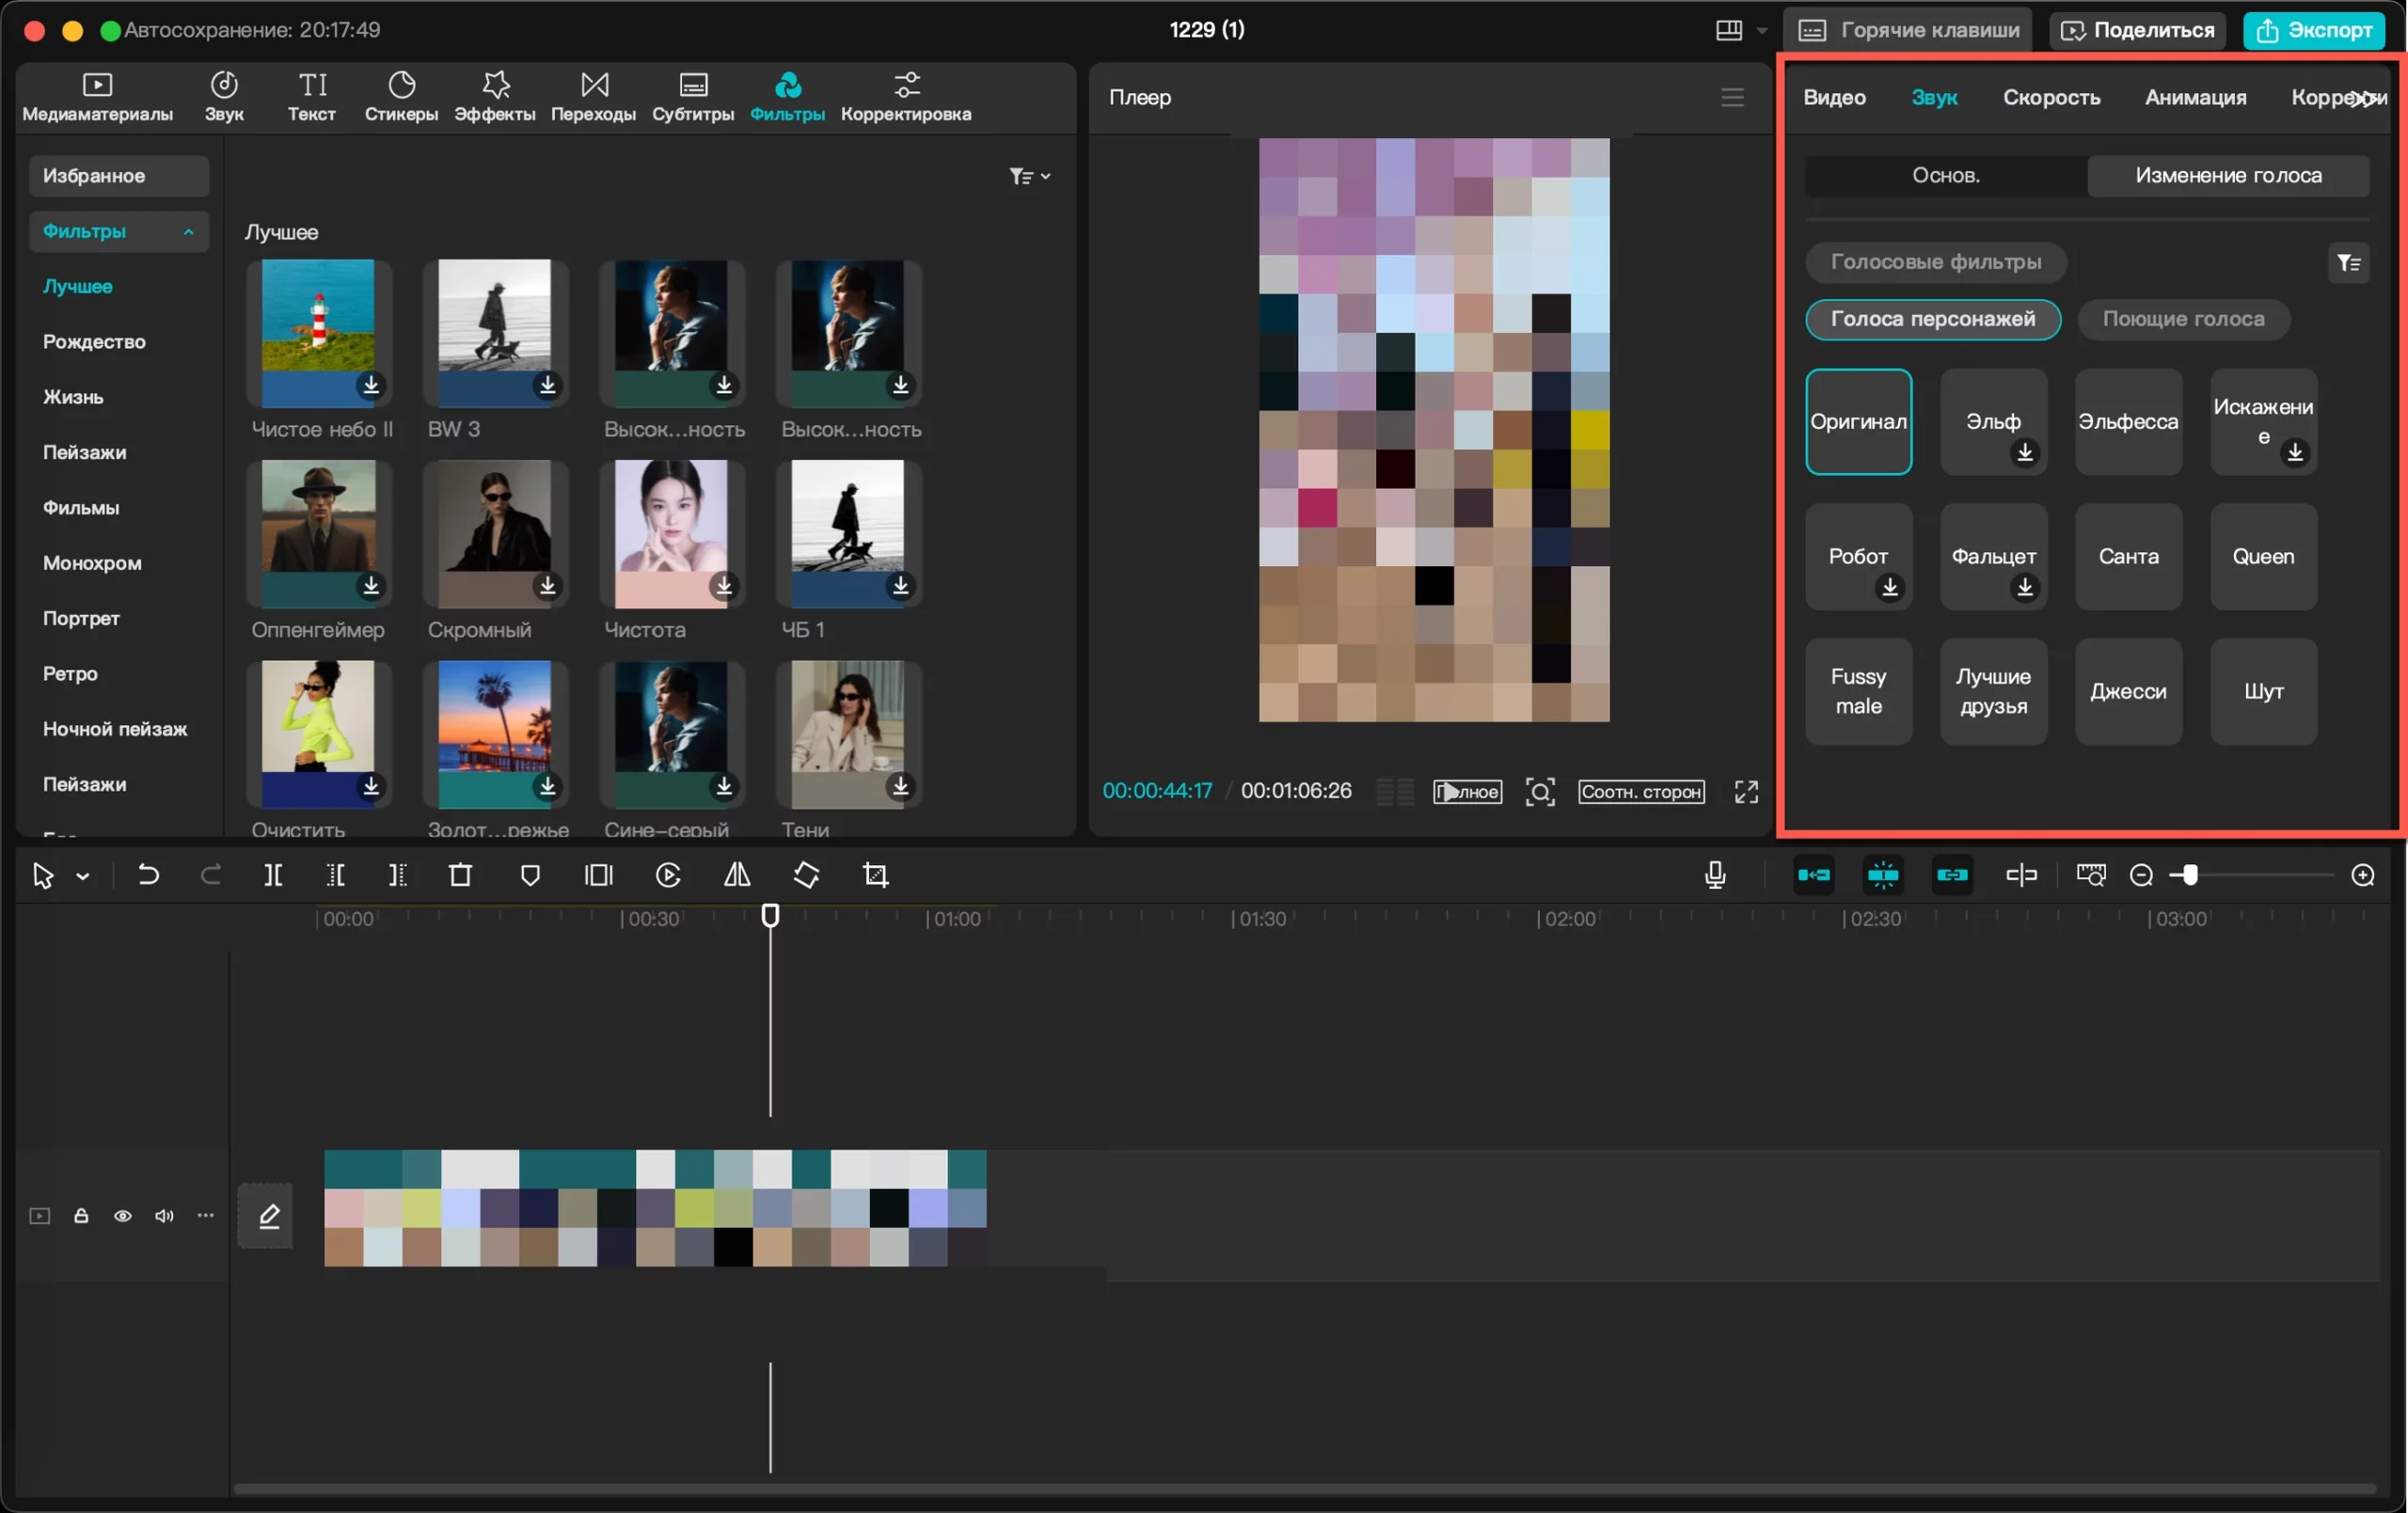Click the playhead marker on the ruler
2408x1513 pixels.
click(770, 914)
